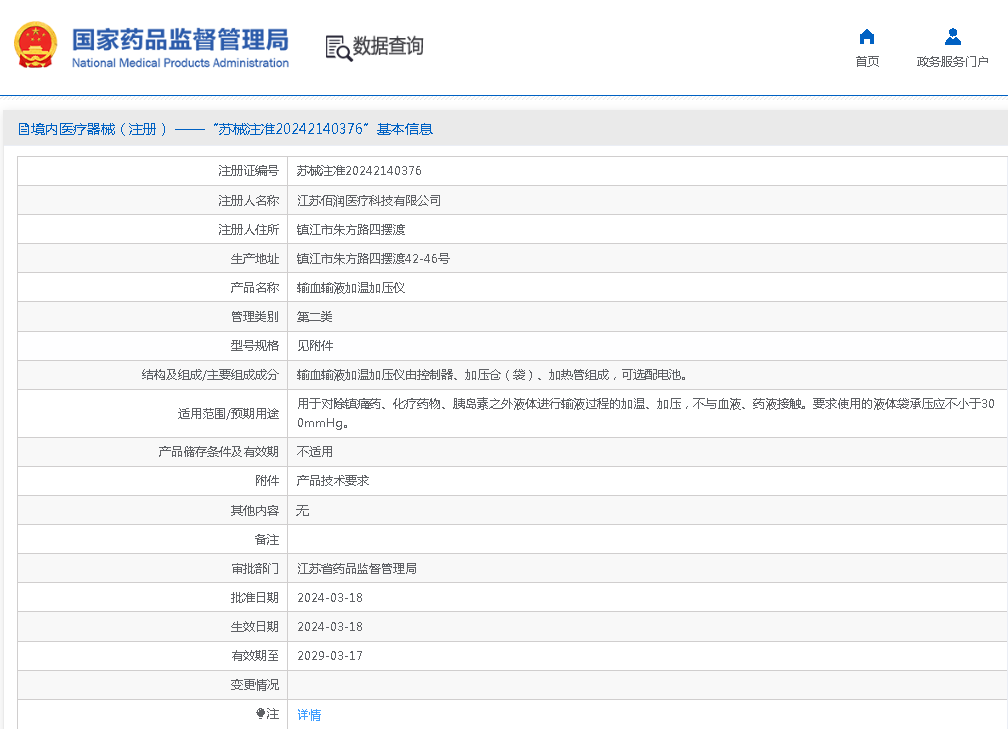Viewport: 1008px width, 729px height.
Task: Click the 数据查询 heading text
Action: 388,46
